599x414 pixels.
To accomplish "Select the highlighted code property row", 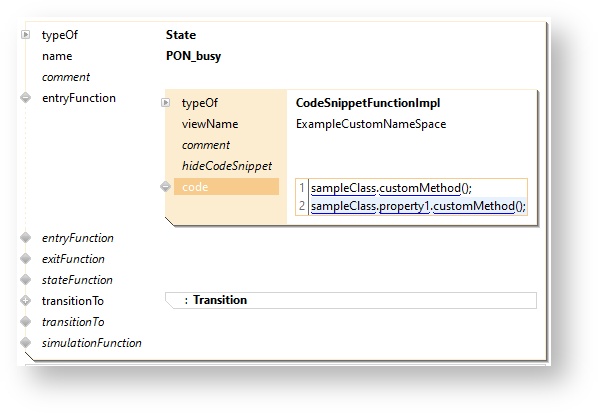I will [x=226, y=187].
